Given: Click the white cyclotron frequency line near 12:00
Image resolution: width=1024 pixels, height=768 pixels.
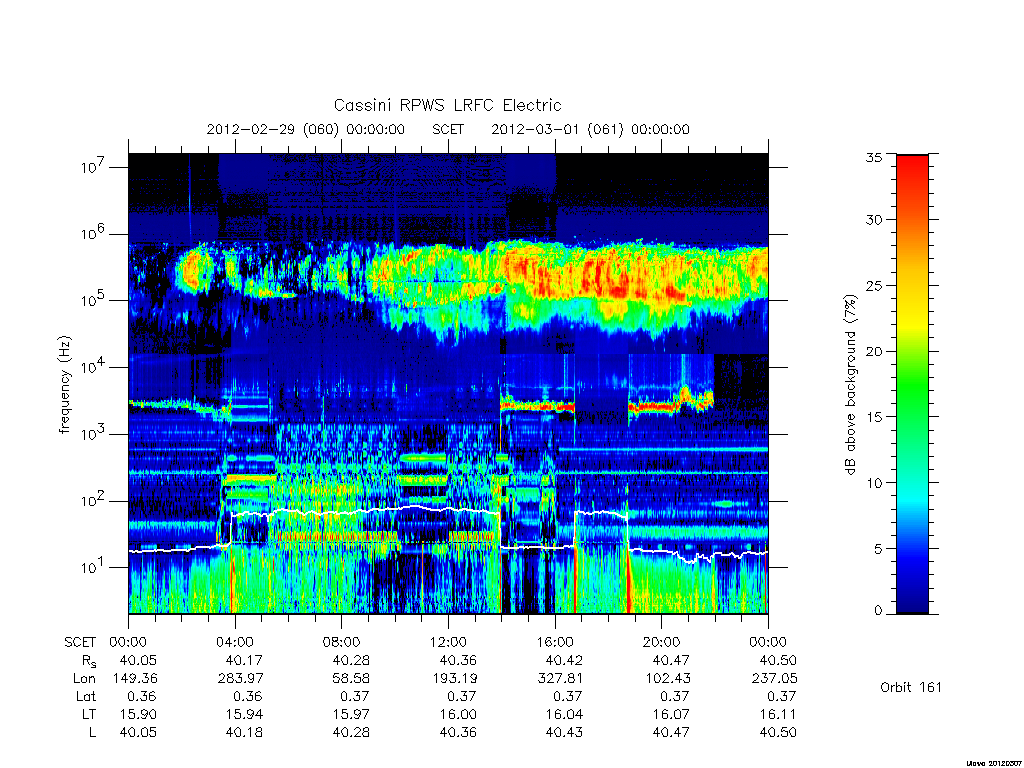Looking at the screenshot, I should click(x=448, y=509).
